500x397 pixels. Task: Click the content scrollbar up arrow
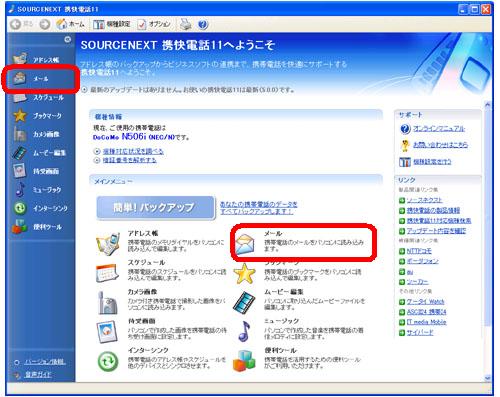(488, 104)
